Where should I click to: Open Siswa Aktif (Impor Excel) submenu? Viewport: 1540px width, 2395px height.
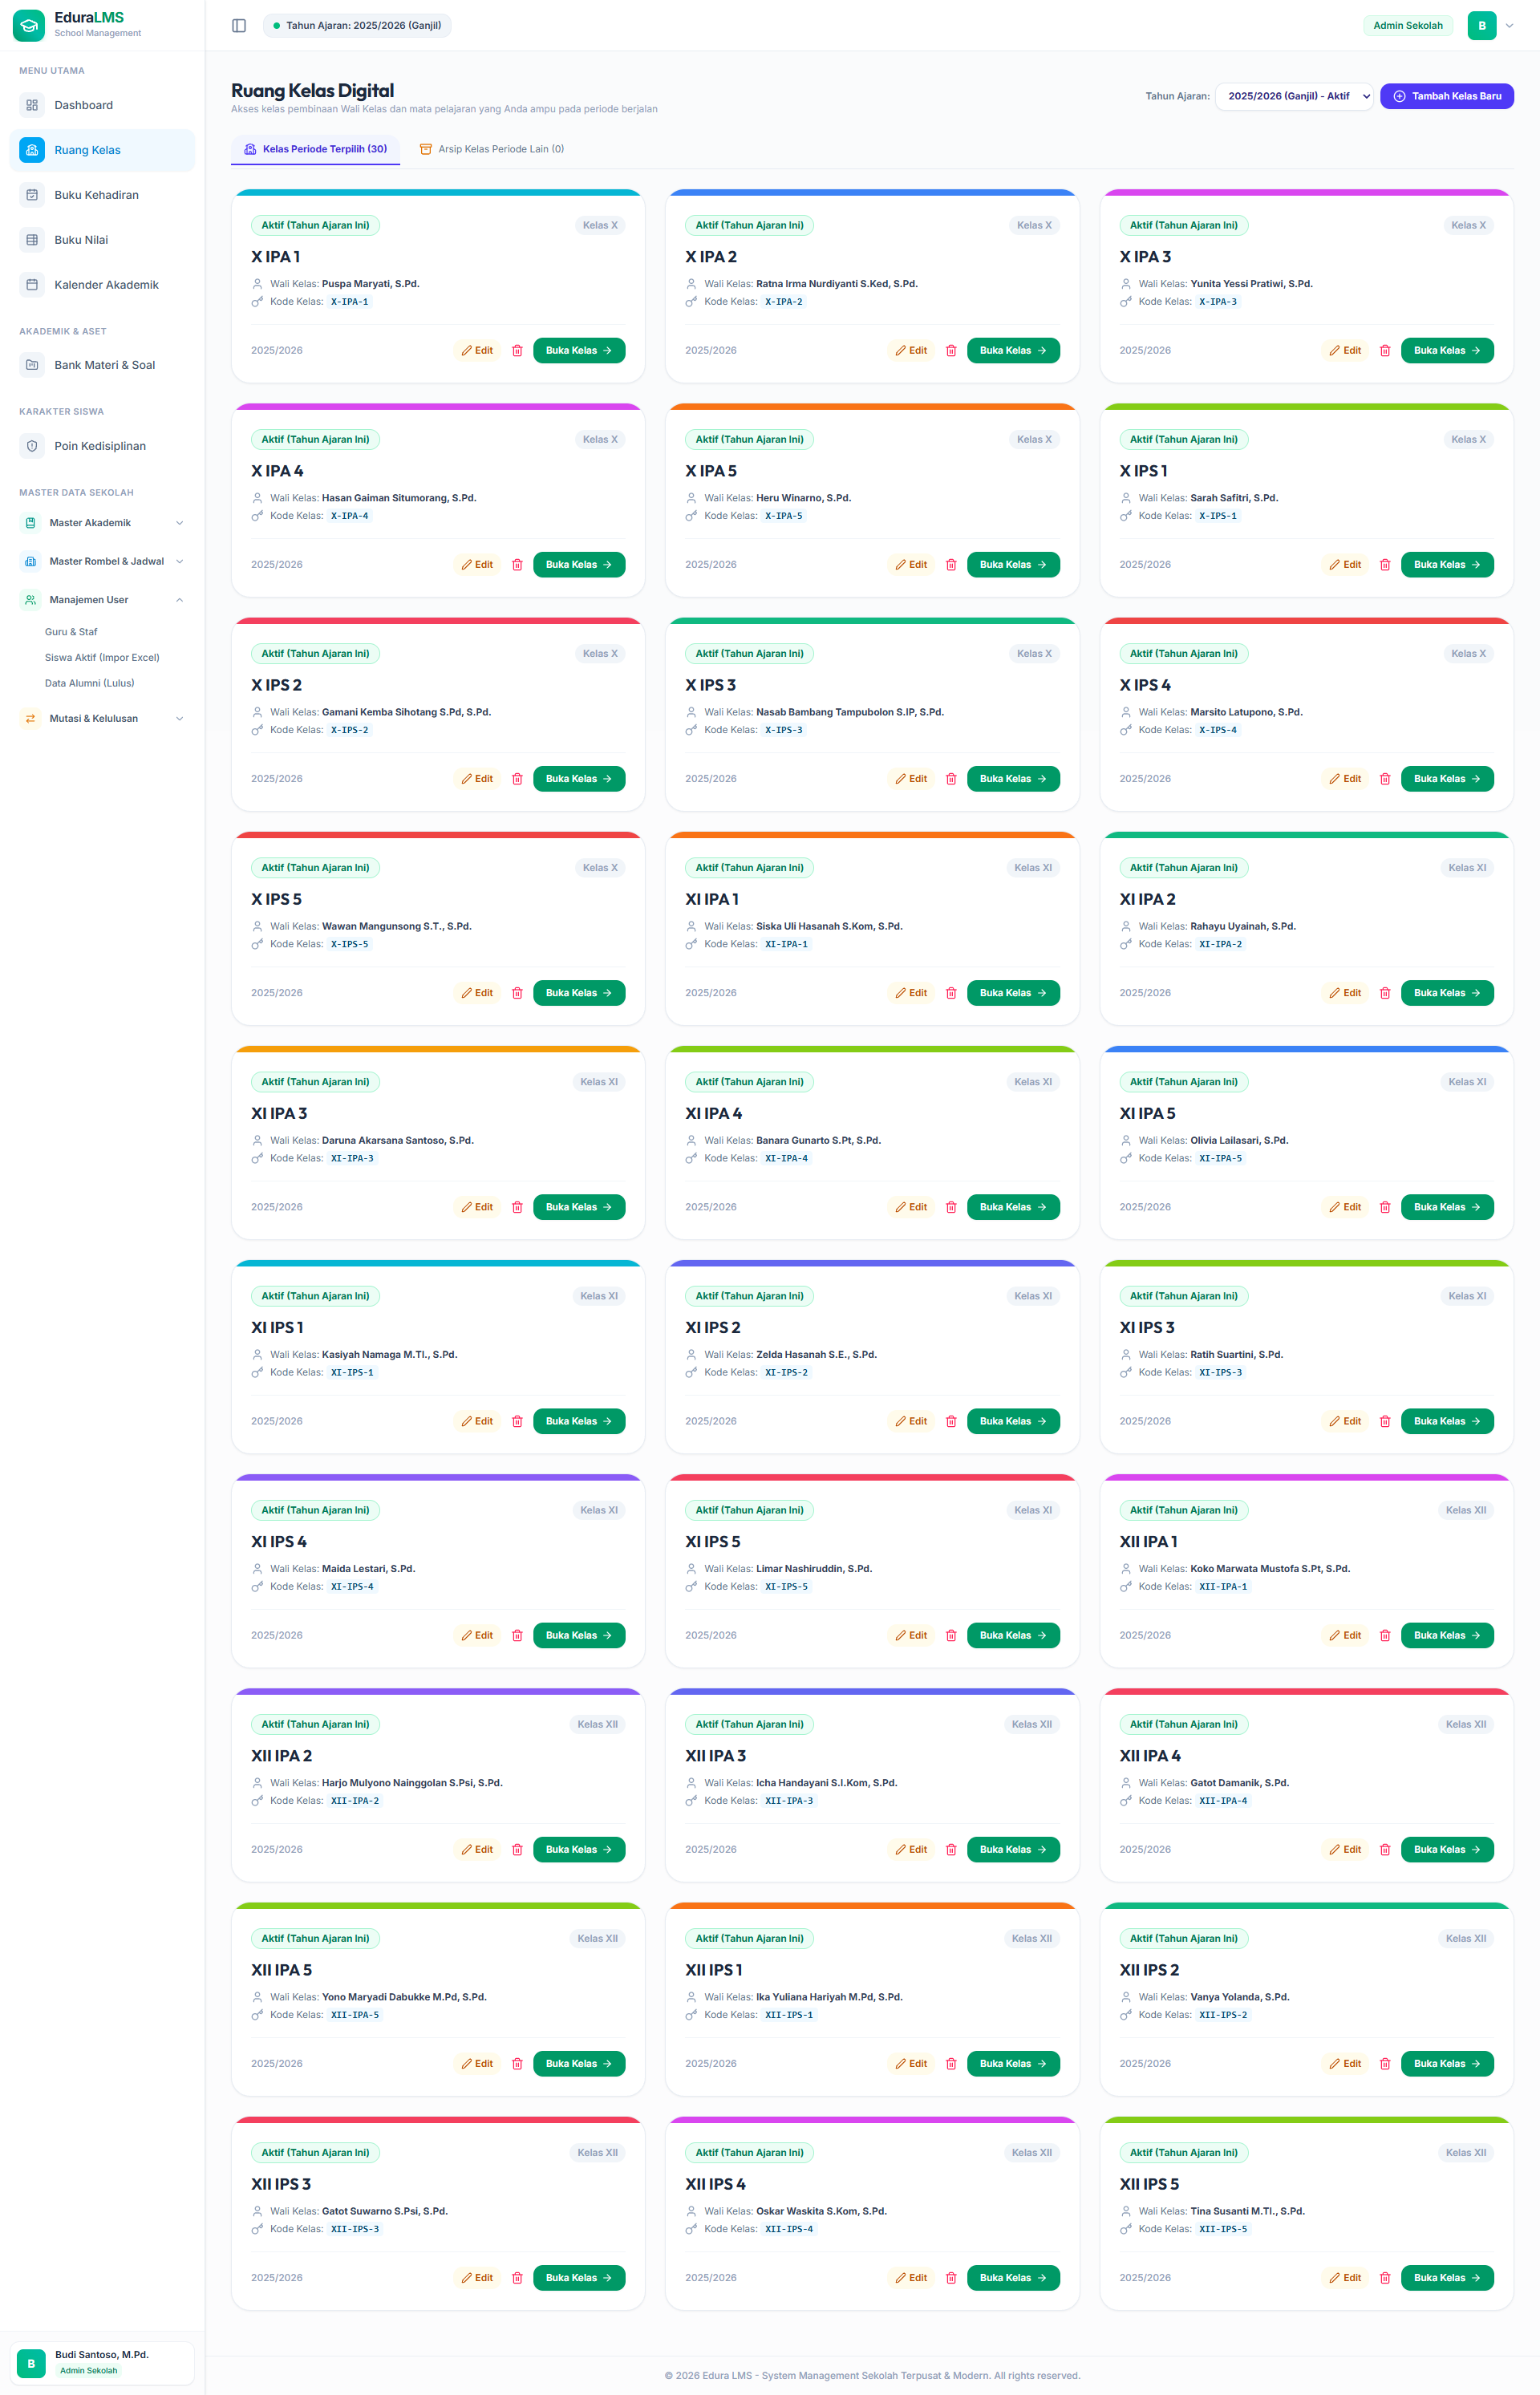coord(102,658)
